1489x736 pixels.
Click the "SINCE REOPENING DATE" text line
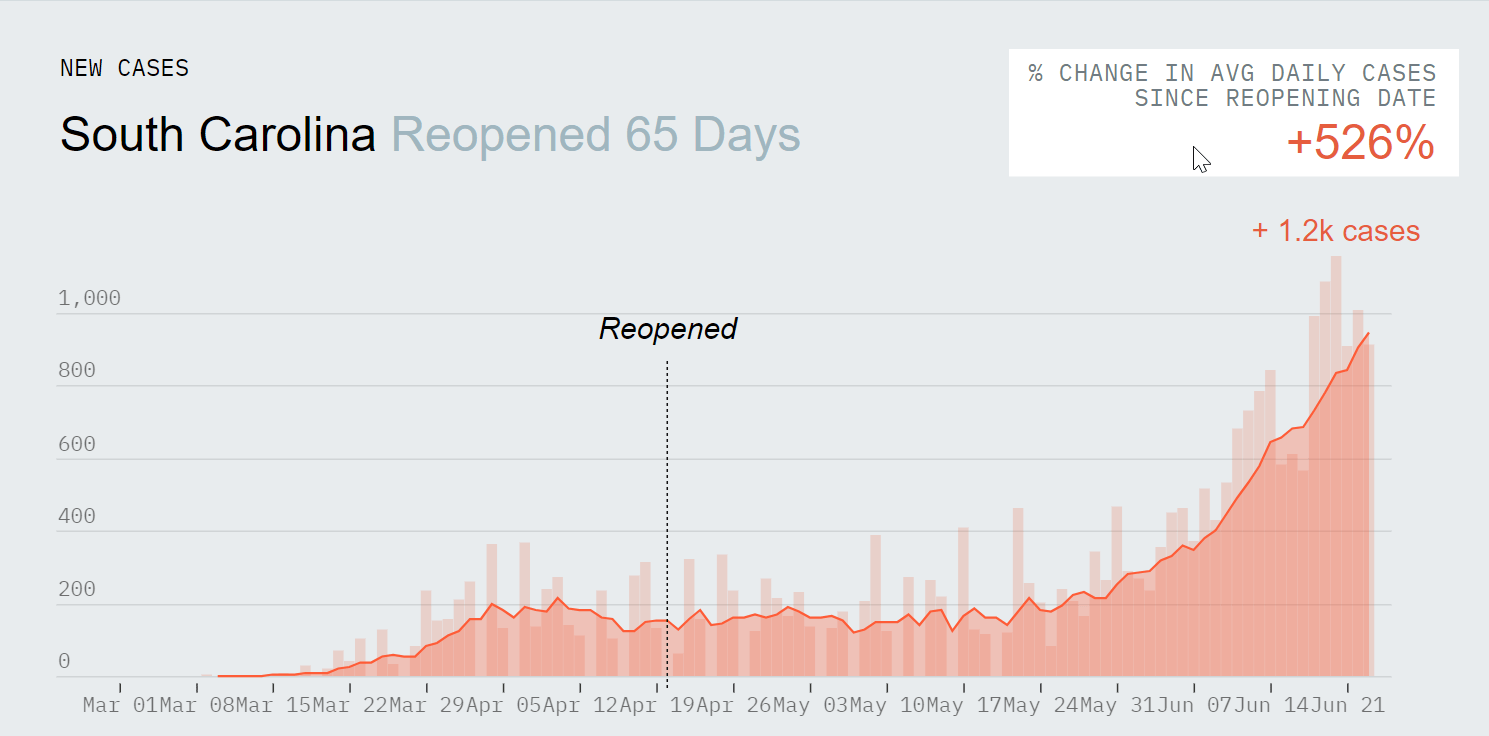(1285, 98)
